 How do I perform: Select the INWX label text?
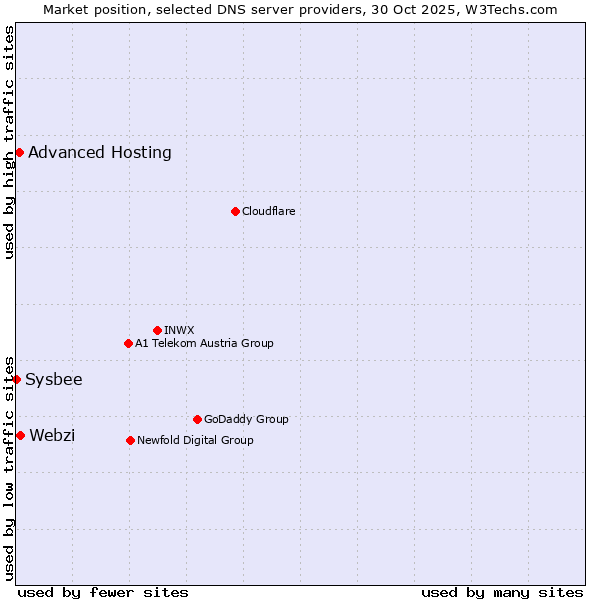179,330
